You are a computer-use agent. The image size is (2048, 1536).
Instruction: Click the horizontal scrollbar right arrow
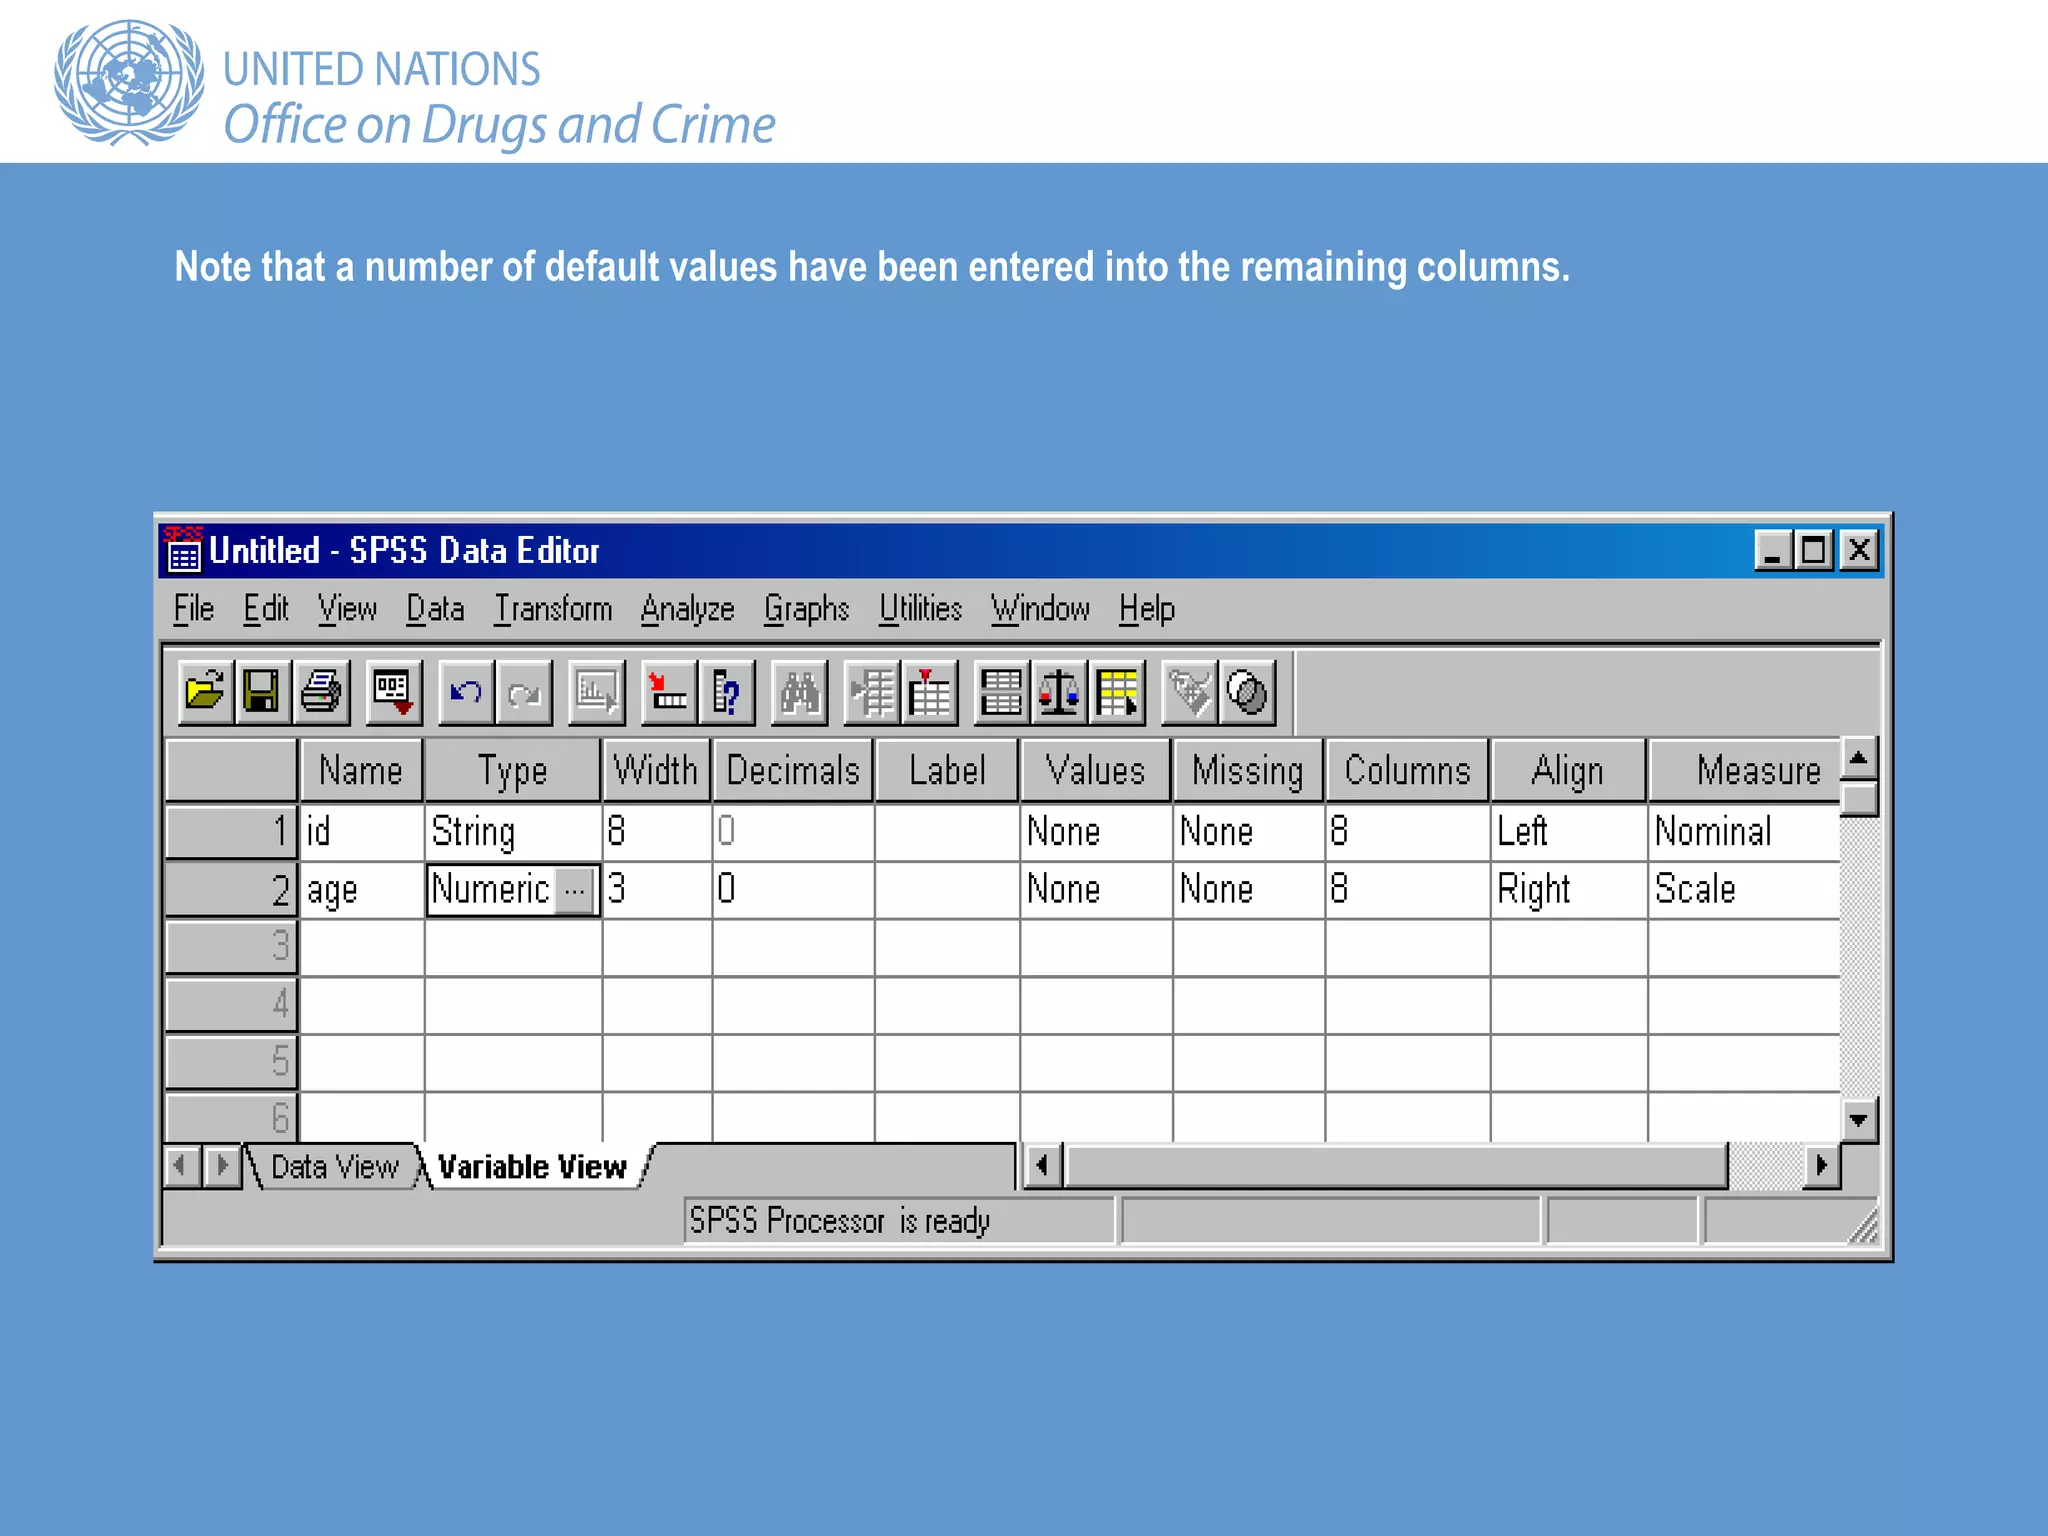click(1821, 1166)
